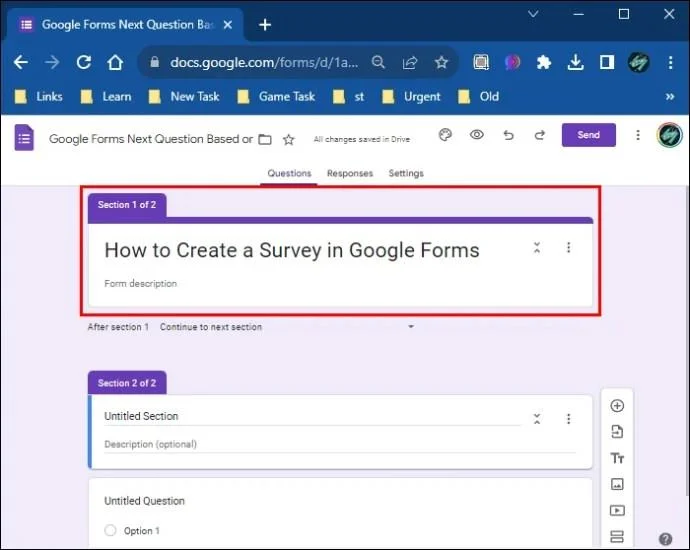Click the purple round extension icon
The width and height of the screenshot is (690, 550).
click(x=512, y=62)
